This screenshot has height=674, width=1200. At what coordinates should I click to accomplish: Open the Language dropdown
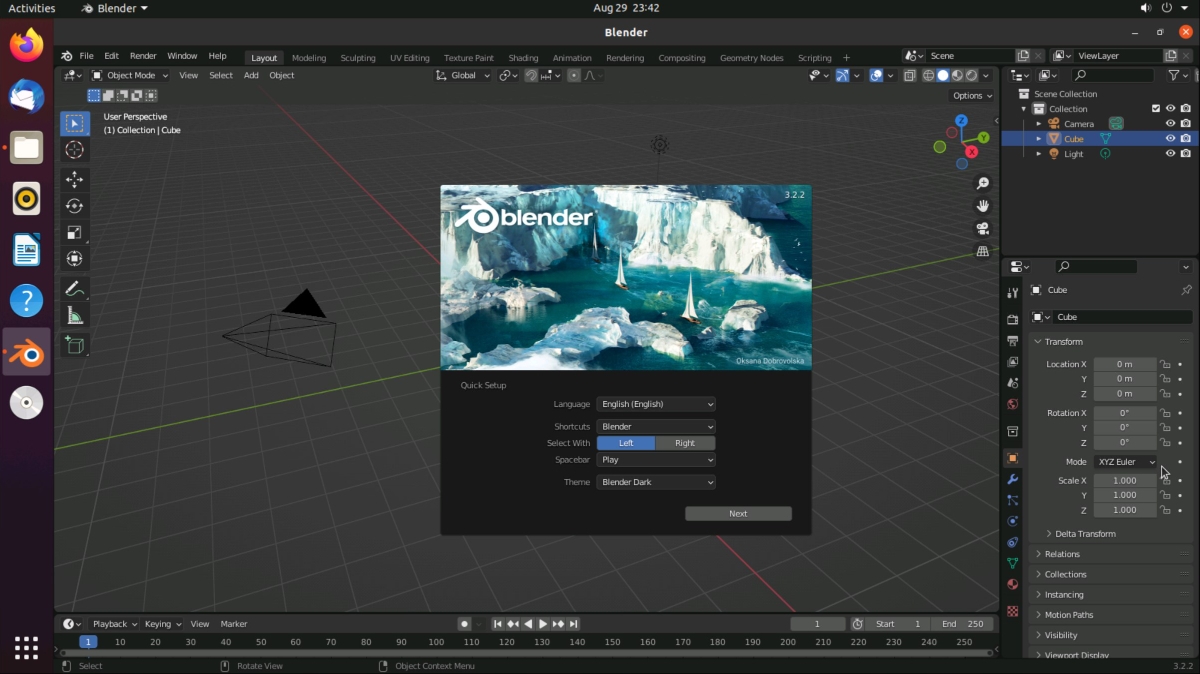pyautogui.click(x=656, y=404)
